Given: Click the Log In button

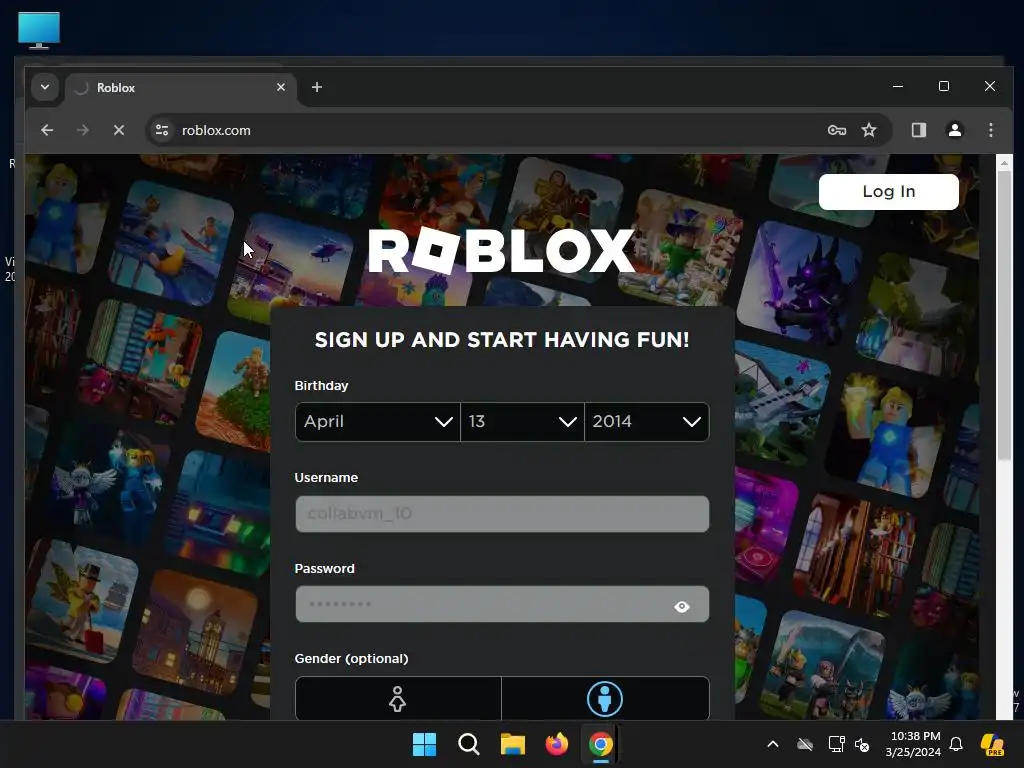Looking at the screenshot, I should [888, 191].
